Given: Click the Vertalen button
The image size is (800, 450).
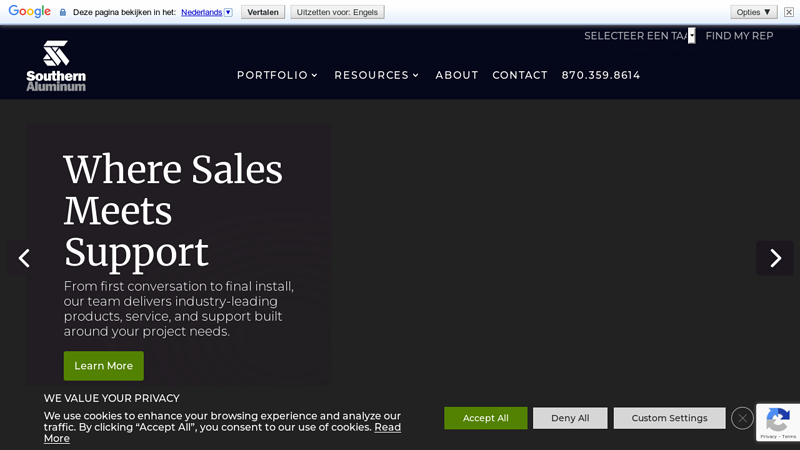Looking at the screenshot, I should [263, 12].
